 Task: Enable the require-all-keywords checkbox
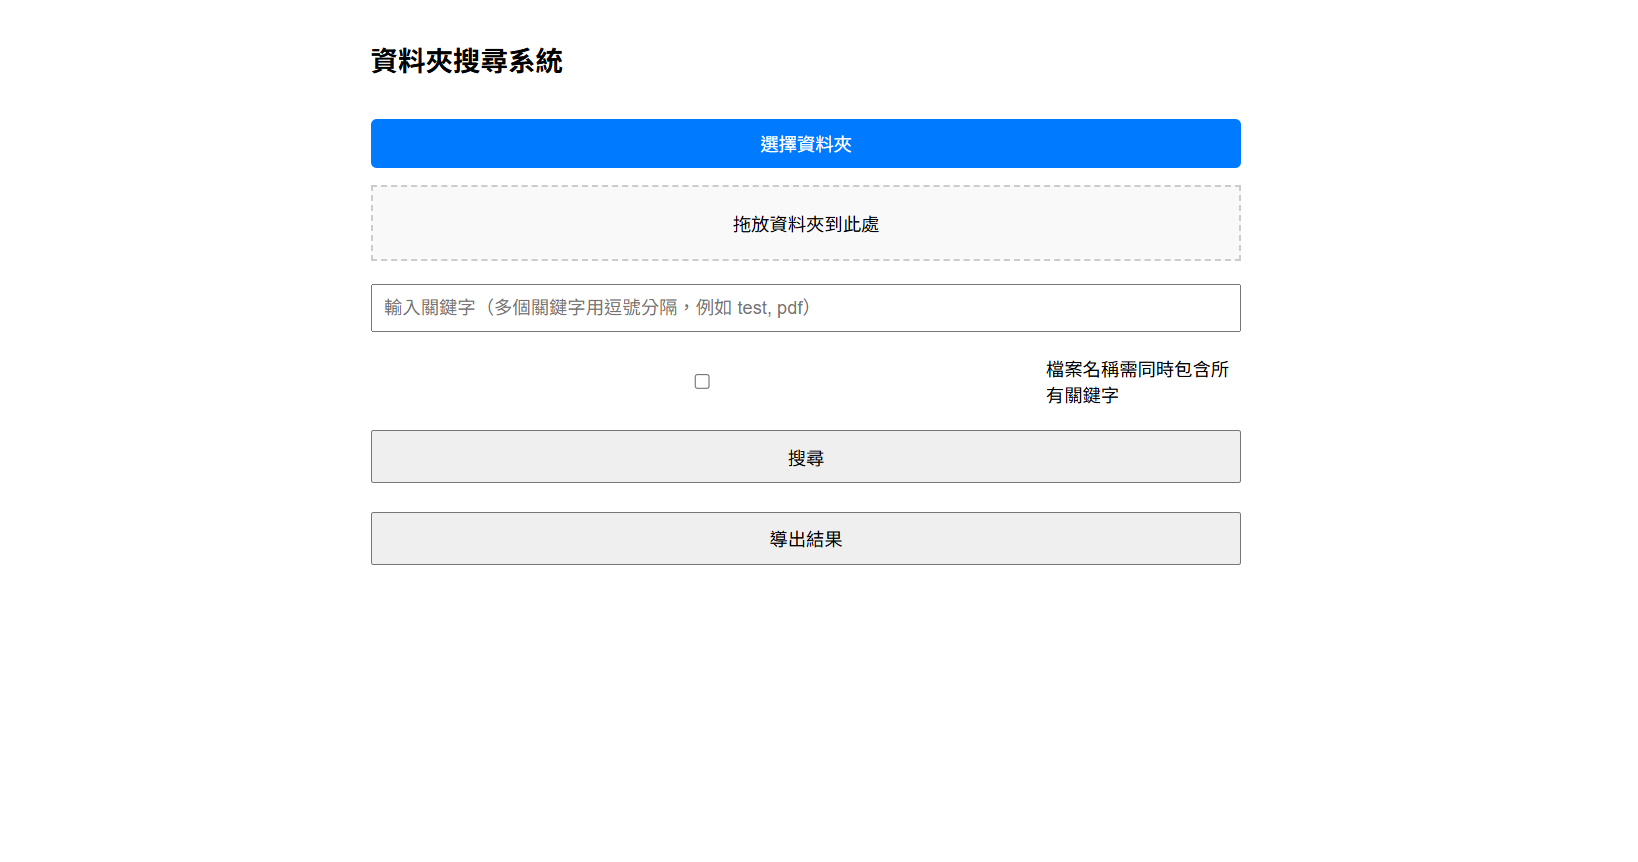pyautogui.click(x=702, y=382)
